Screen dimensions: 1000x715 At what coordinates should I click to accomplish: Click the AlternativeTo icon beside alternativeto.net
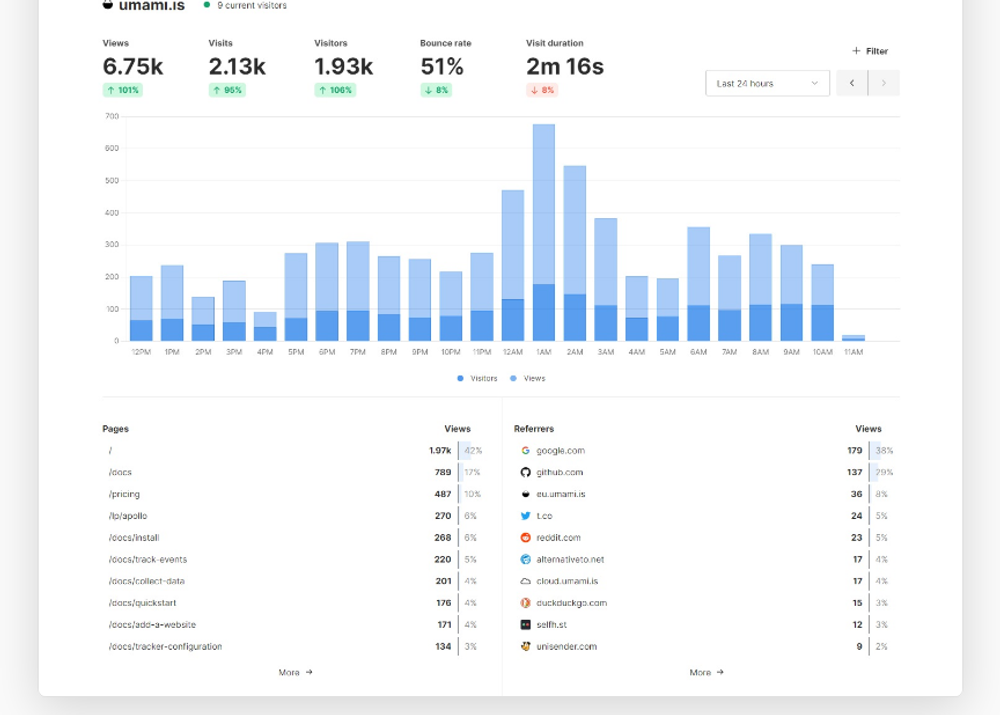coord(526,559)
